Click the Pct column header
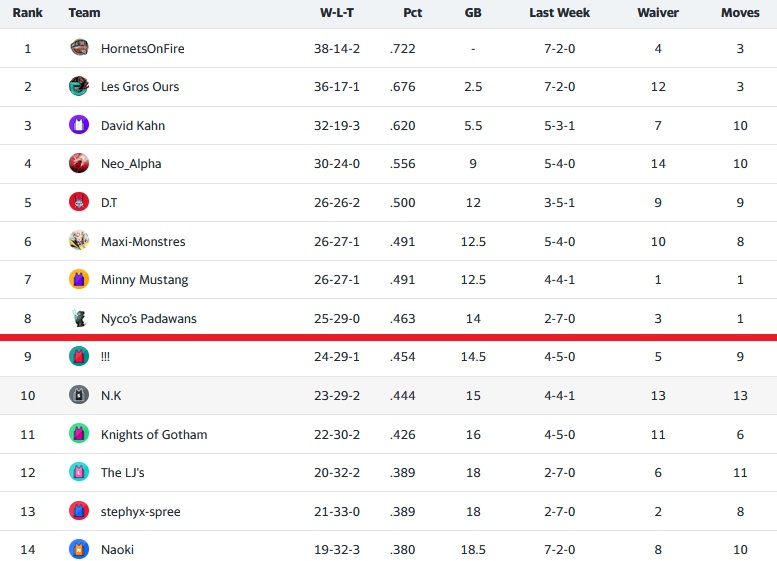Screen dimensions: 777x561 pyautogui.click(x=412, y=13)
